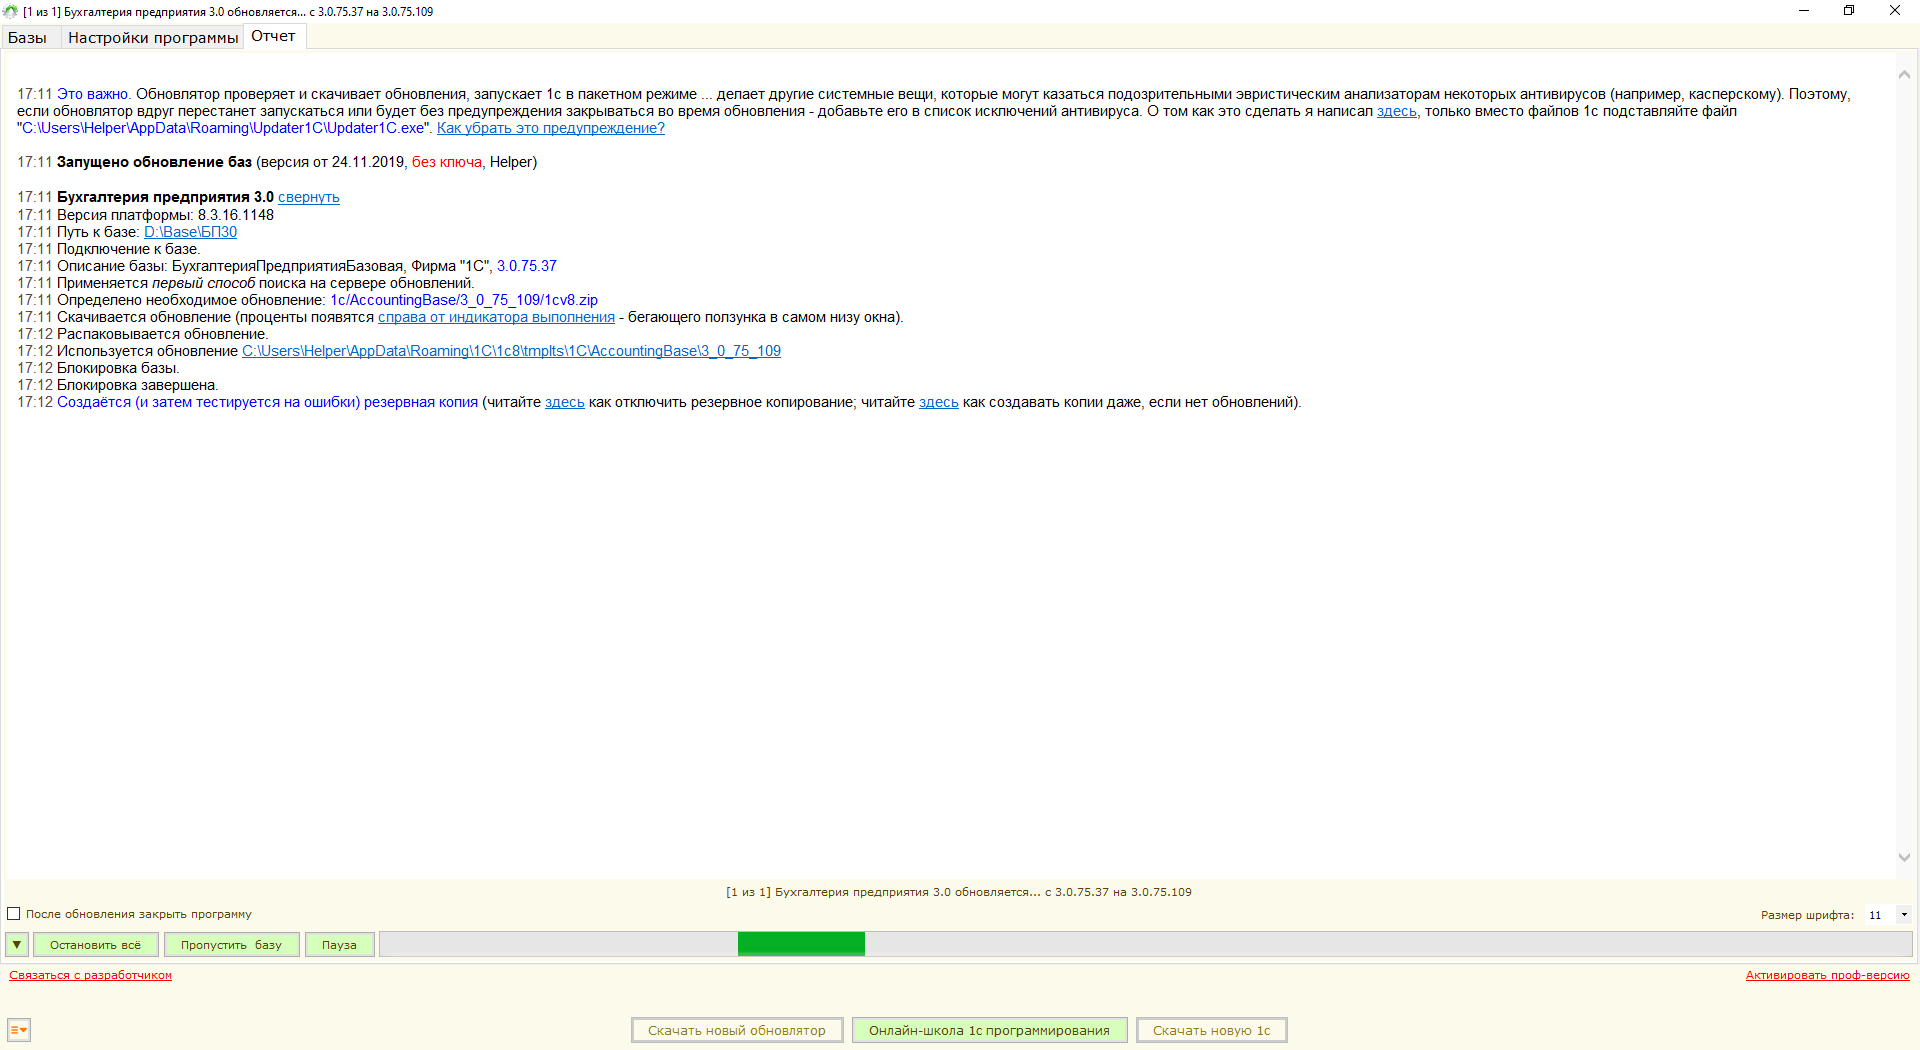Open the font size dropdown

click(1903, 915)
